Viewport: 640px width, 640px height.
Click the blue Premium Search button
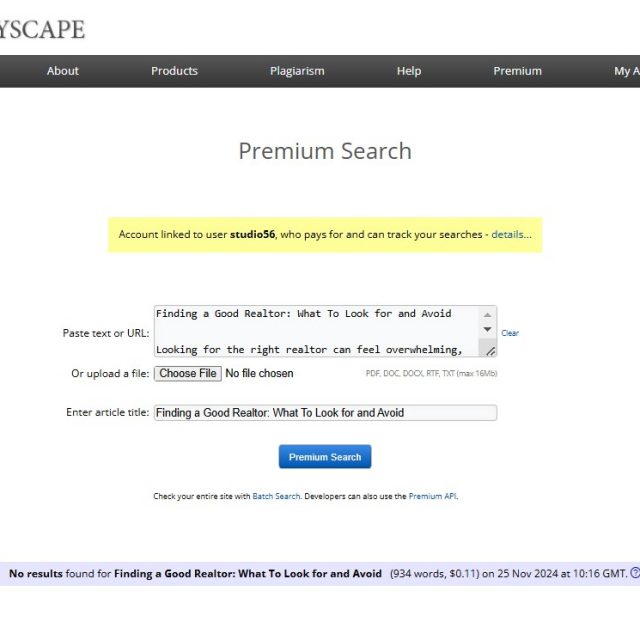pos(325,457)
